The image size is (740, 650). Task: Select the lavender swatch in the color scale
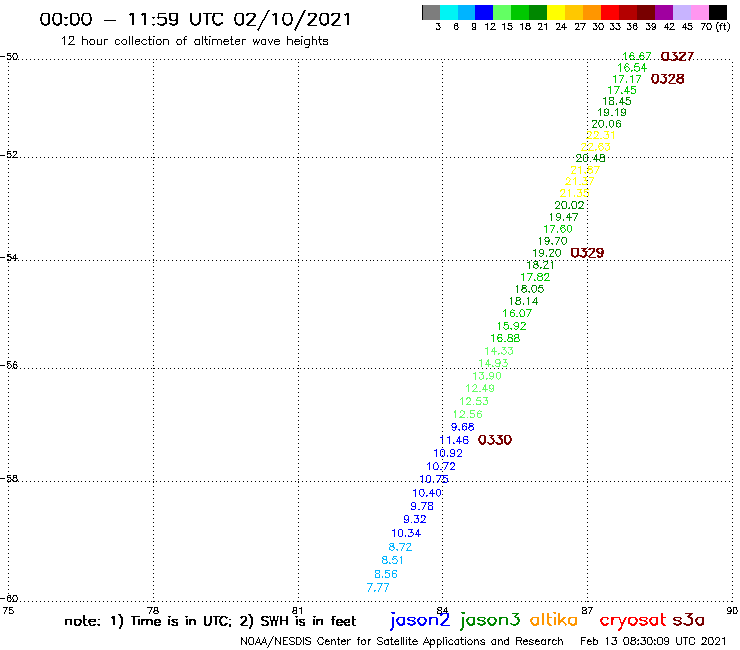coord(681,12)
